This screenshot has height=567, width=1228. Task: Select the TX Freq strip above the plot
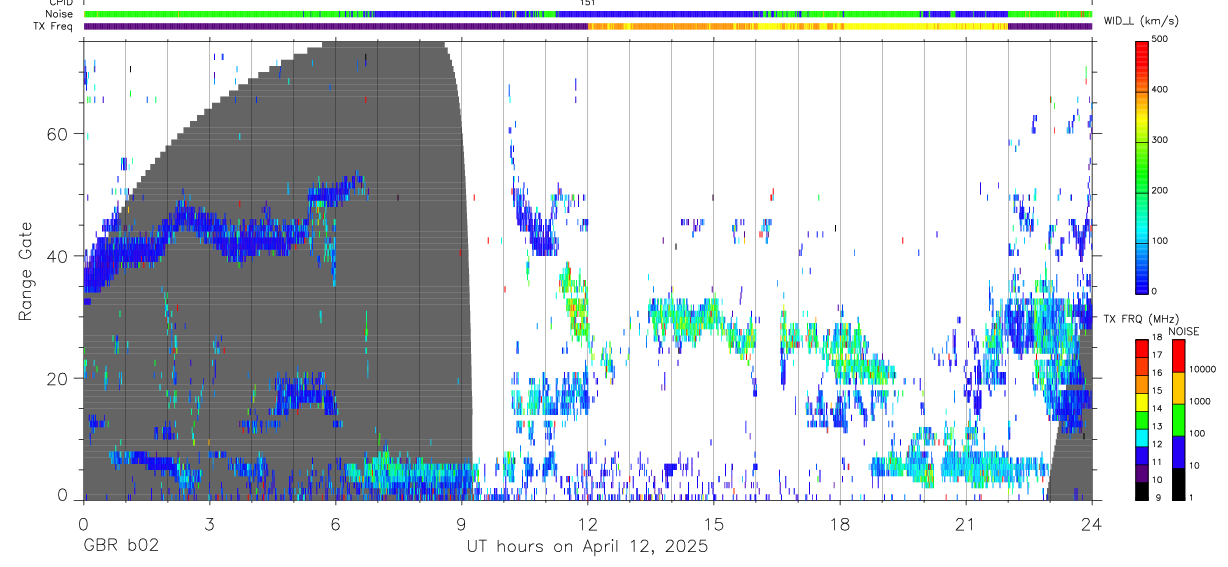coord(588,27)
